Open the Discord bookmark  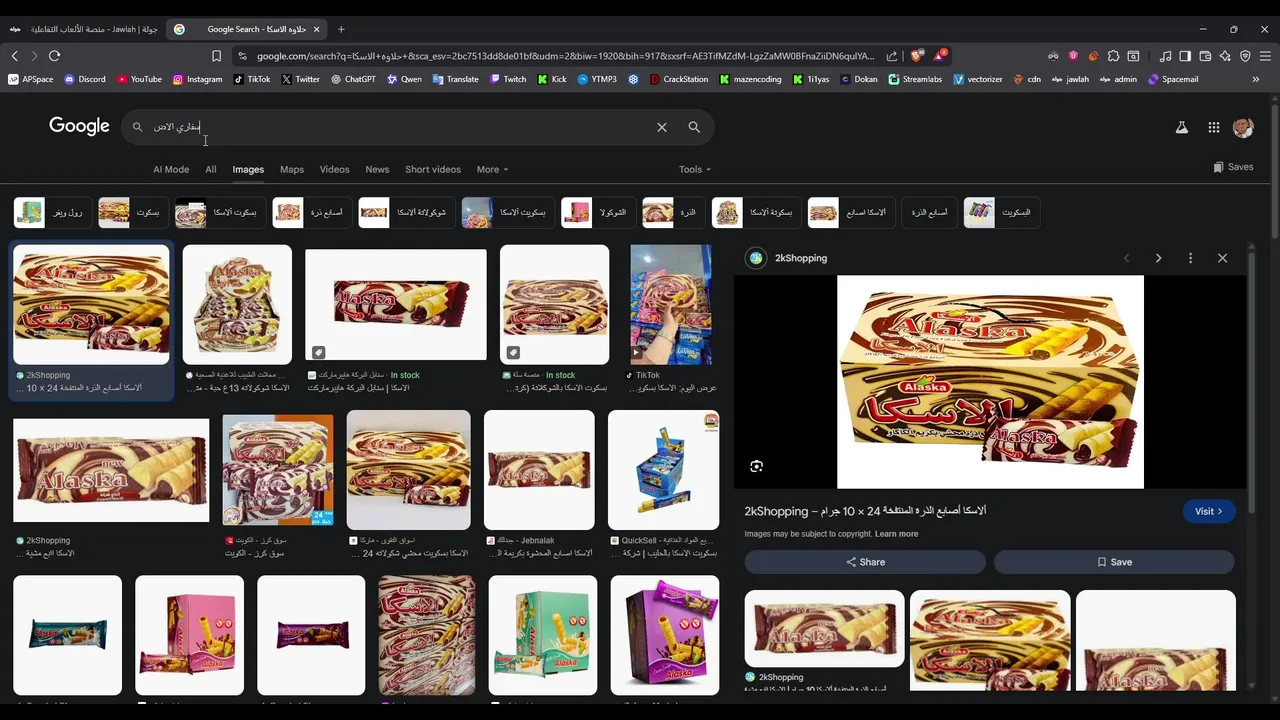[x=84, y=79]
